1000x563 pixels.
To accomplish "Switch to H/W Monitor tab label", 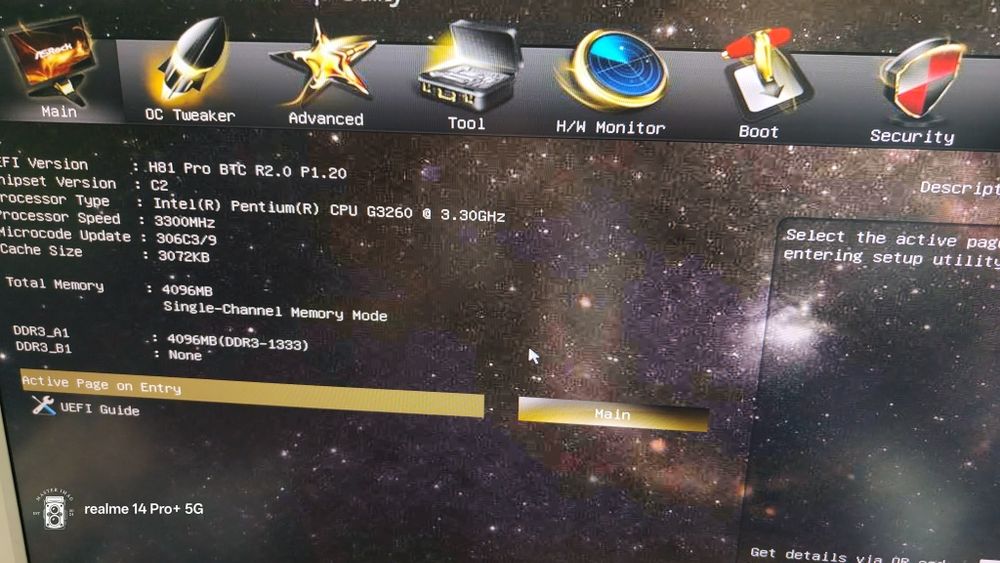I will point(610,128).
